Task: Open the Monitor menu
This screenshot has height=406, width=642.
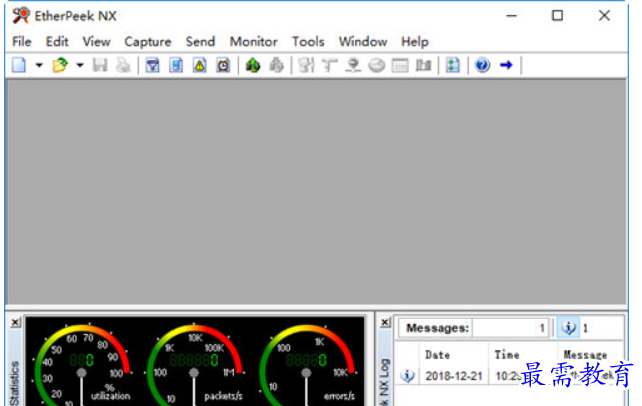Action: pos(253,41)
